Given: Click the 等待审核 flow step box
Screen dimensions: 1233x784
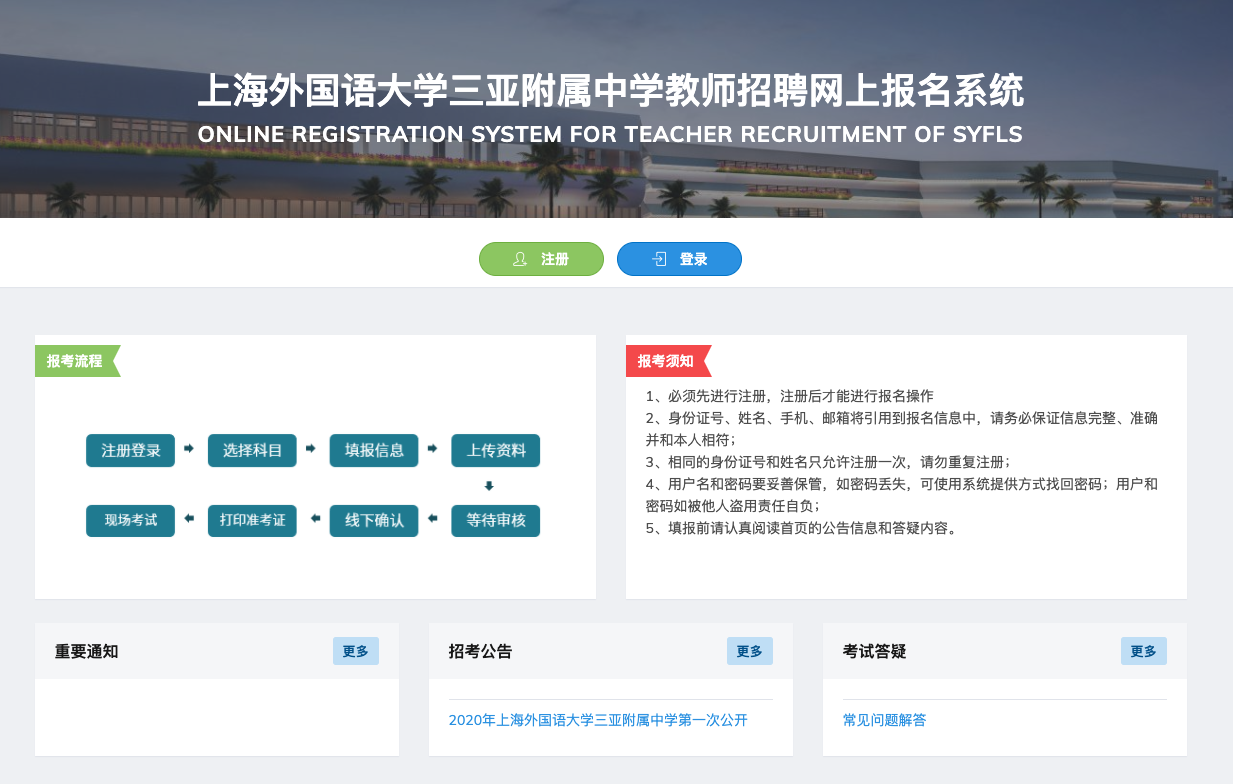Looking at the screenshot, I should (x=496, y=521).
